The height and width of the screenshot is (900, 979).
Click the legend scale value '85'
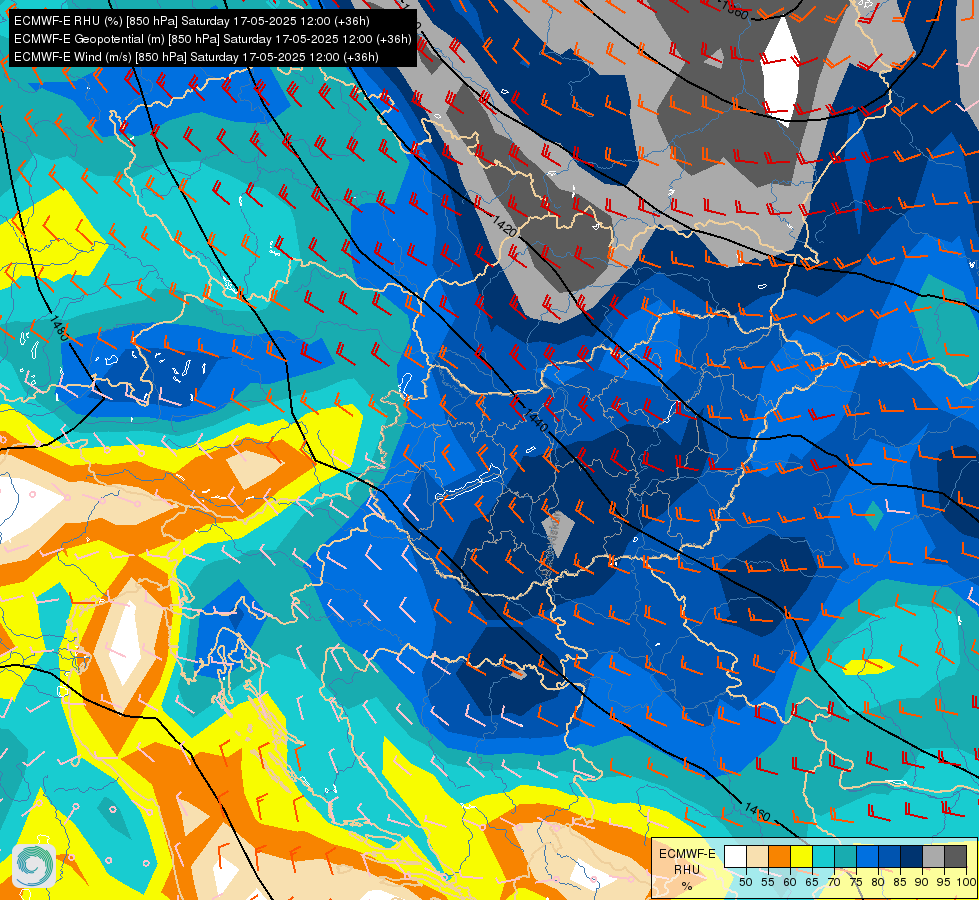pos(900,883)
